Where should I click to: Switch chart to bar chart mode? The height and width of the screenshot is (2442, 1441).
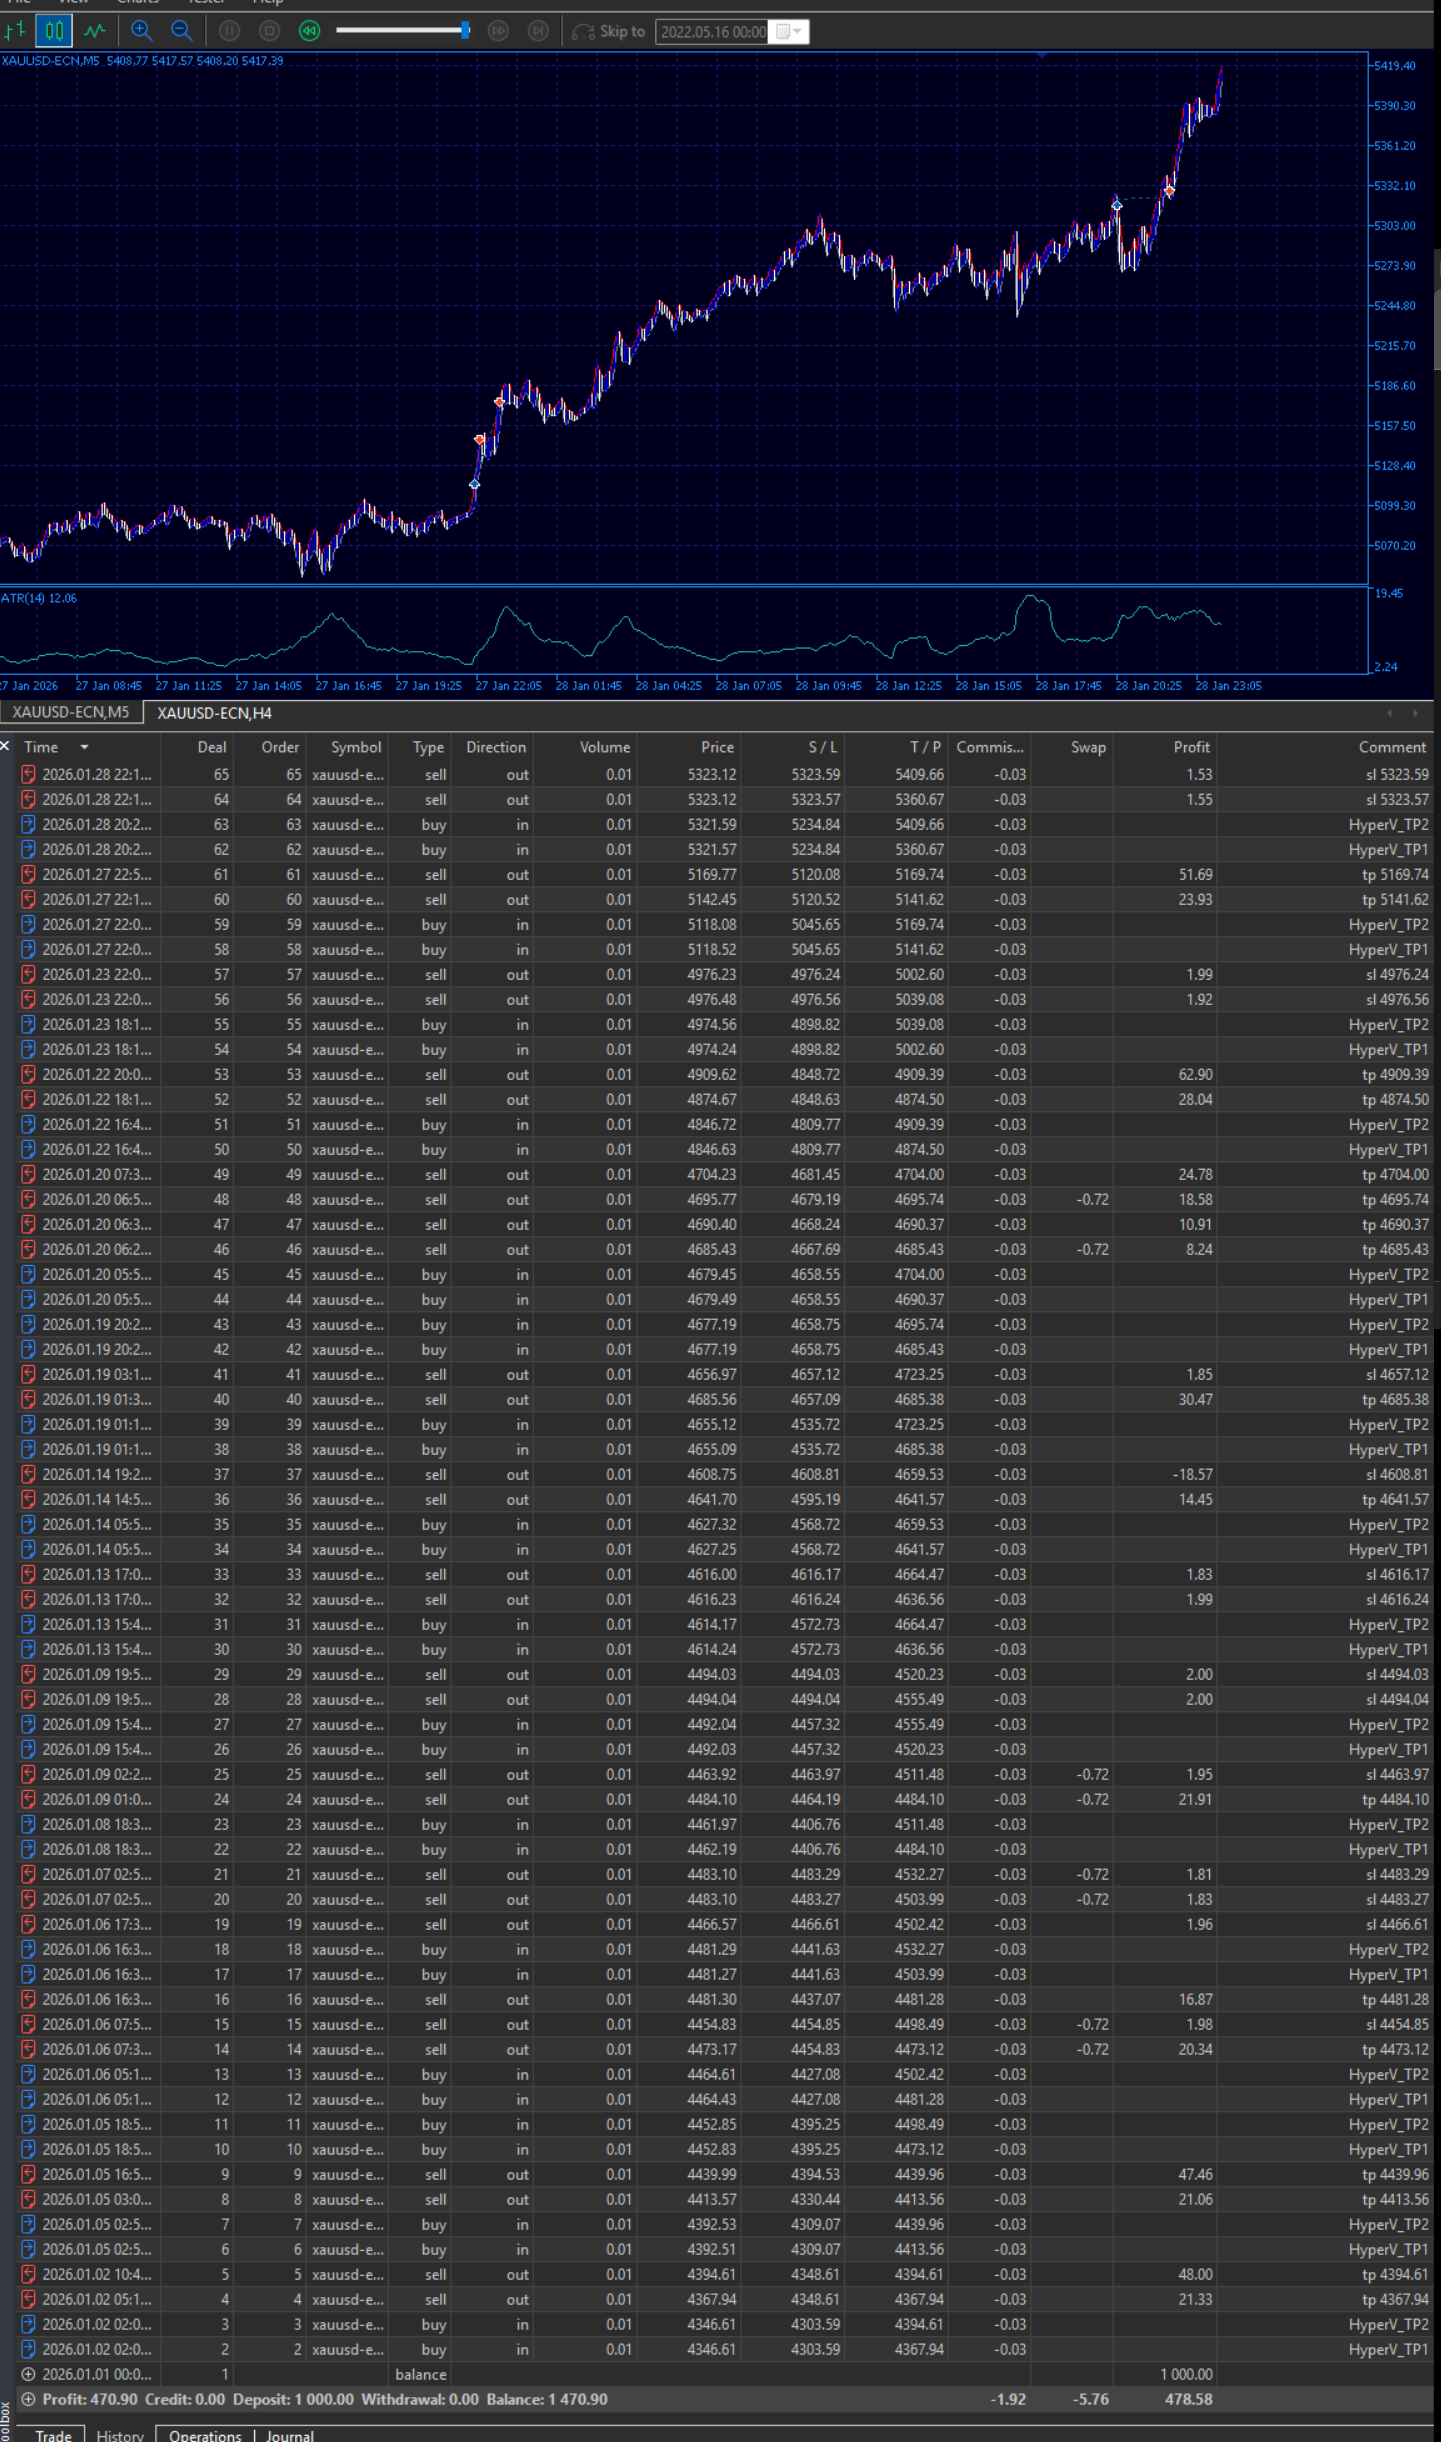tap(15, 31)
